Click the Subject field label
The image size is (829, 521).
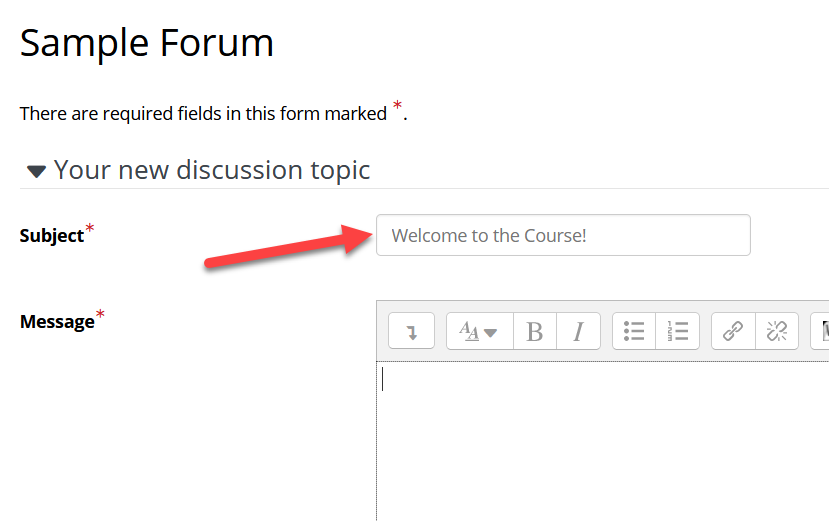coord(52,236)
